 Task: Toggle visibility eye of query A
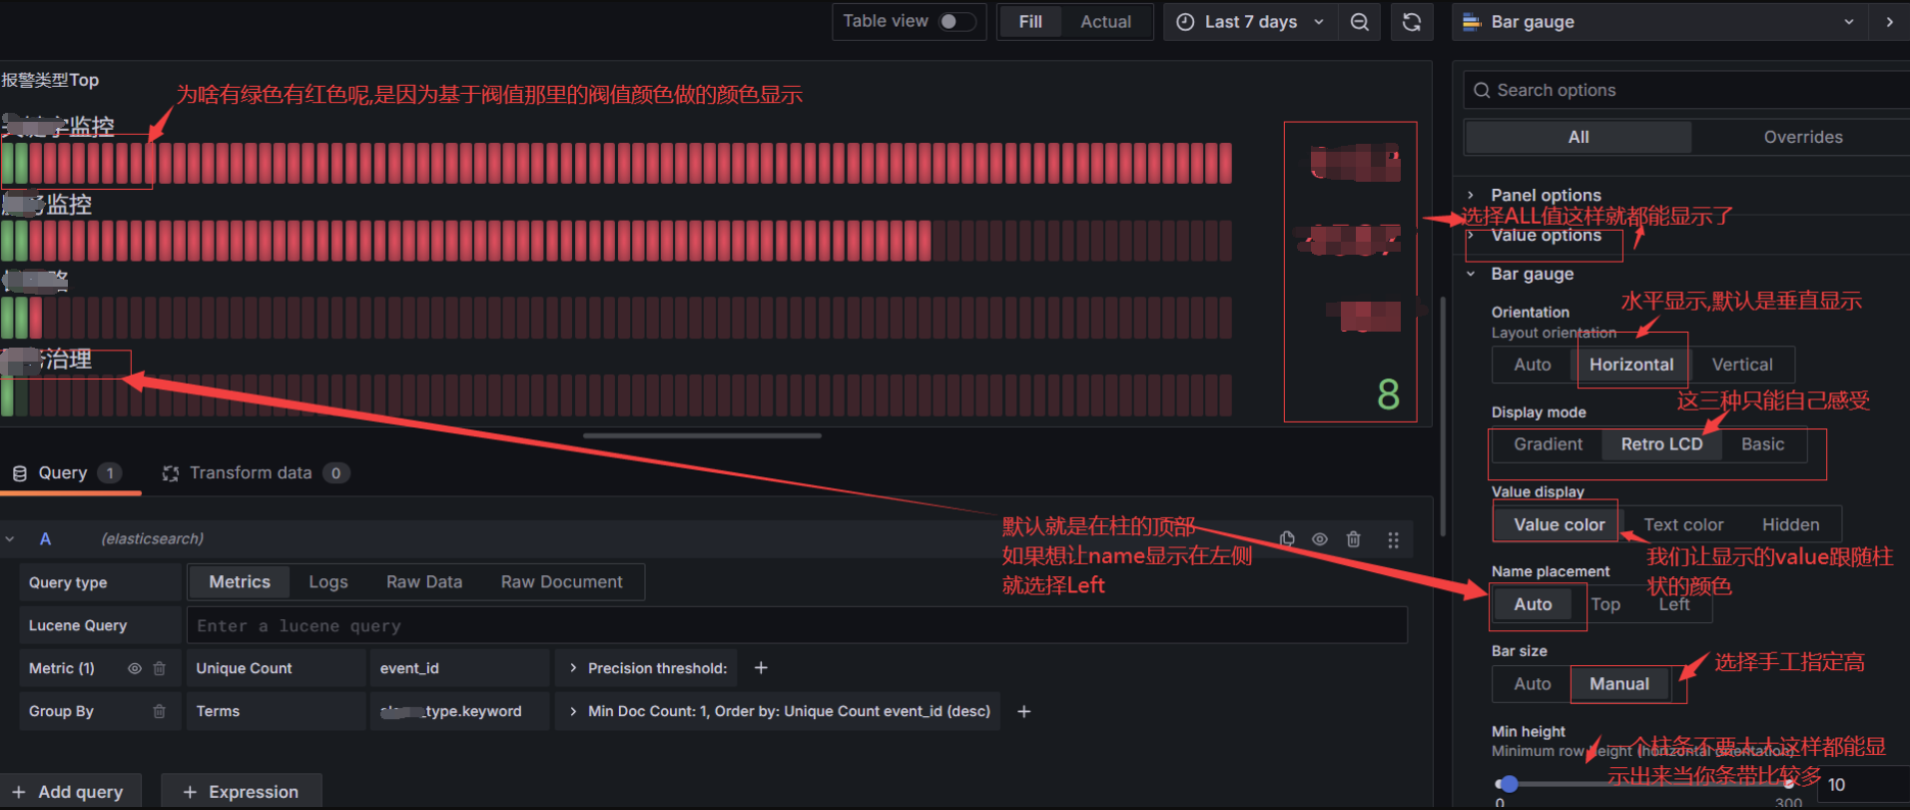1320,539
